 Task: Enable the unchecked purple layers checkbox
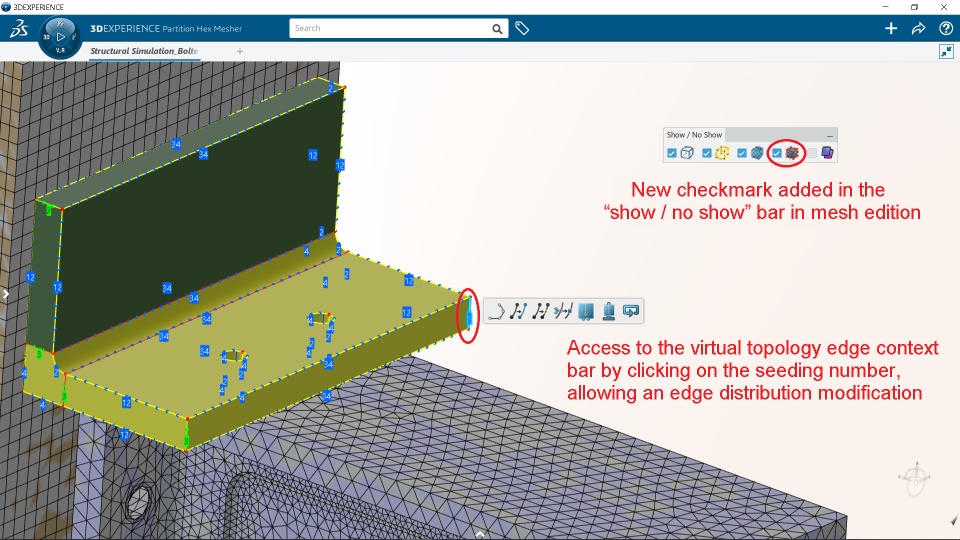(x=812, y=153)
